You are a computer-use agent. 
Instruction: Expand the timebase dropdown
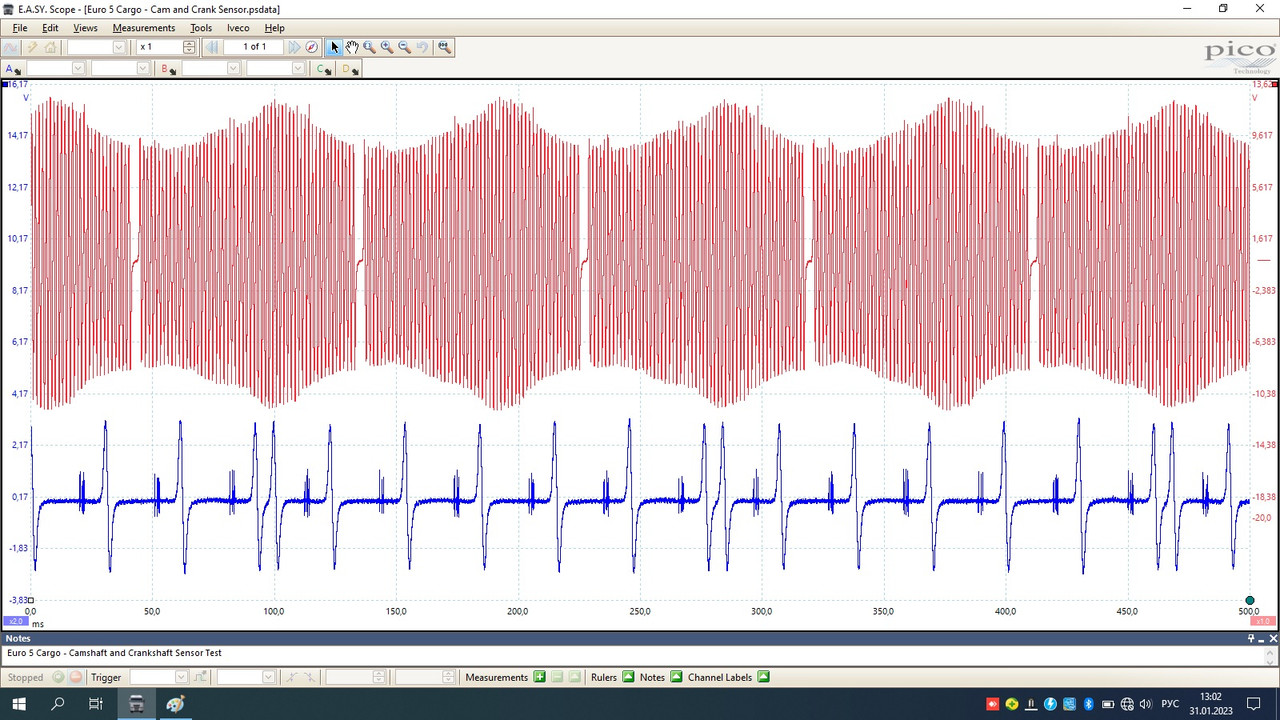click(x=119, y=47)
